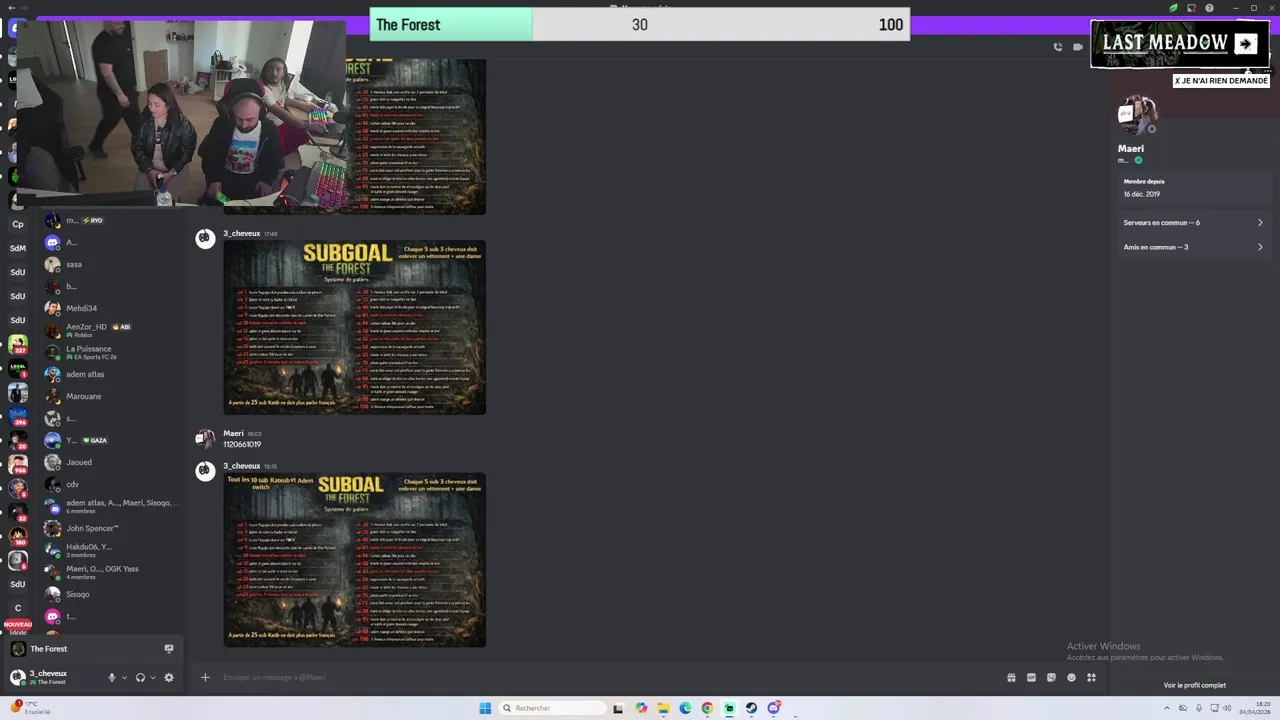Screen dimensions: 1280x720
Task: Open Discord inbox icon in title bar
Action: pos(1191,8)
